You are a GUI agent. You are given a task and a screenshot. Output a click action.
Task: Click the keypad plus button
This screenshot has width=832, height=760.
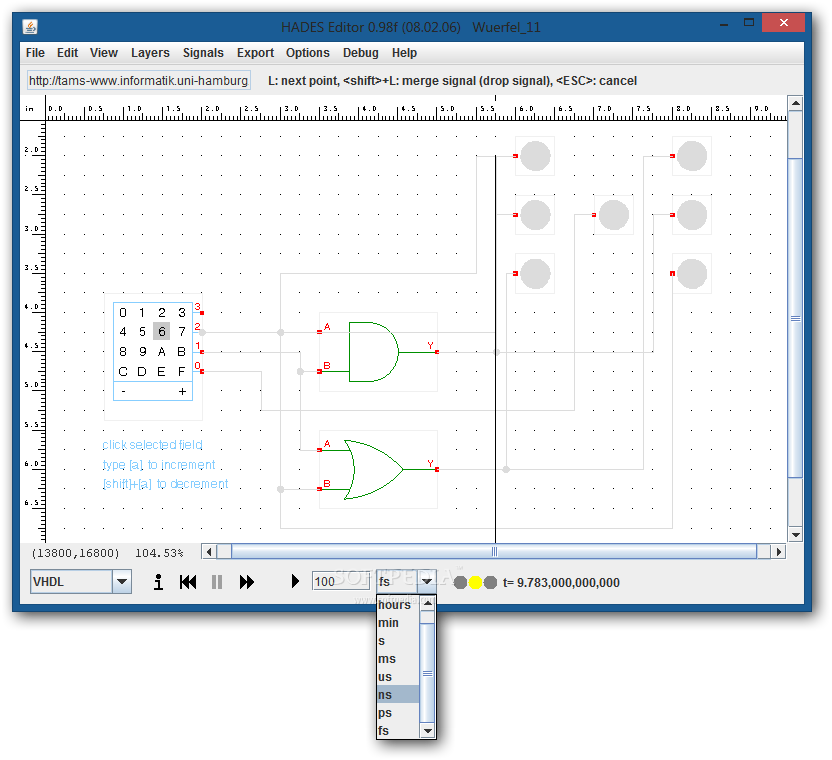coord(182,391)
